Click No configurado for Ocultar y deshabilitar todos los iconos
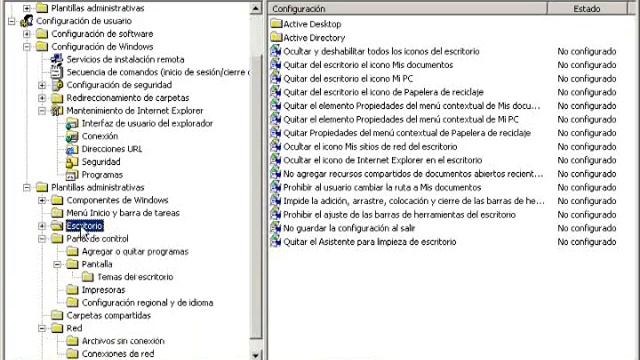This screenshot has width=640, height=360. (587, 51)
